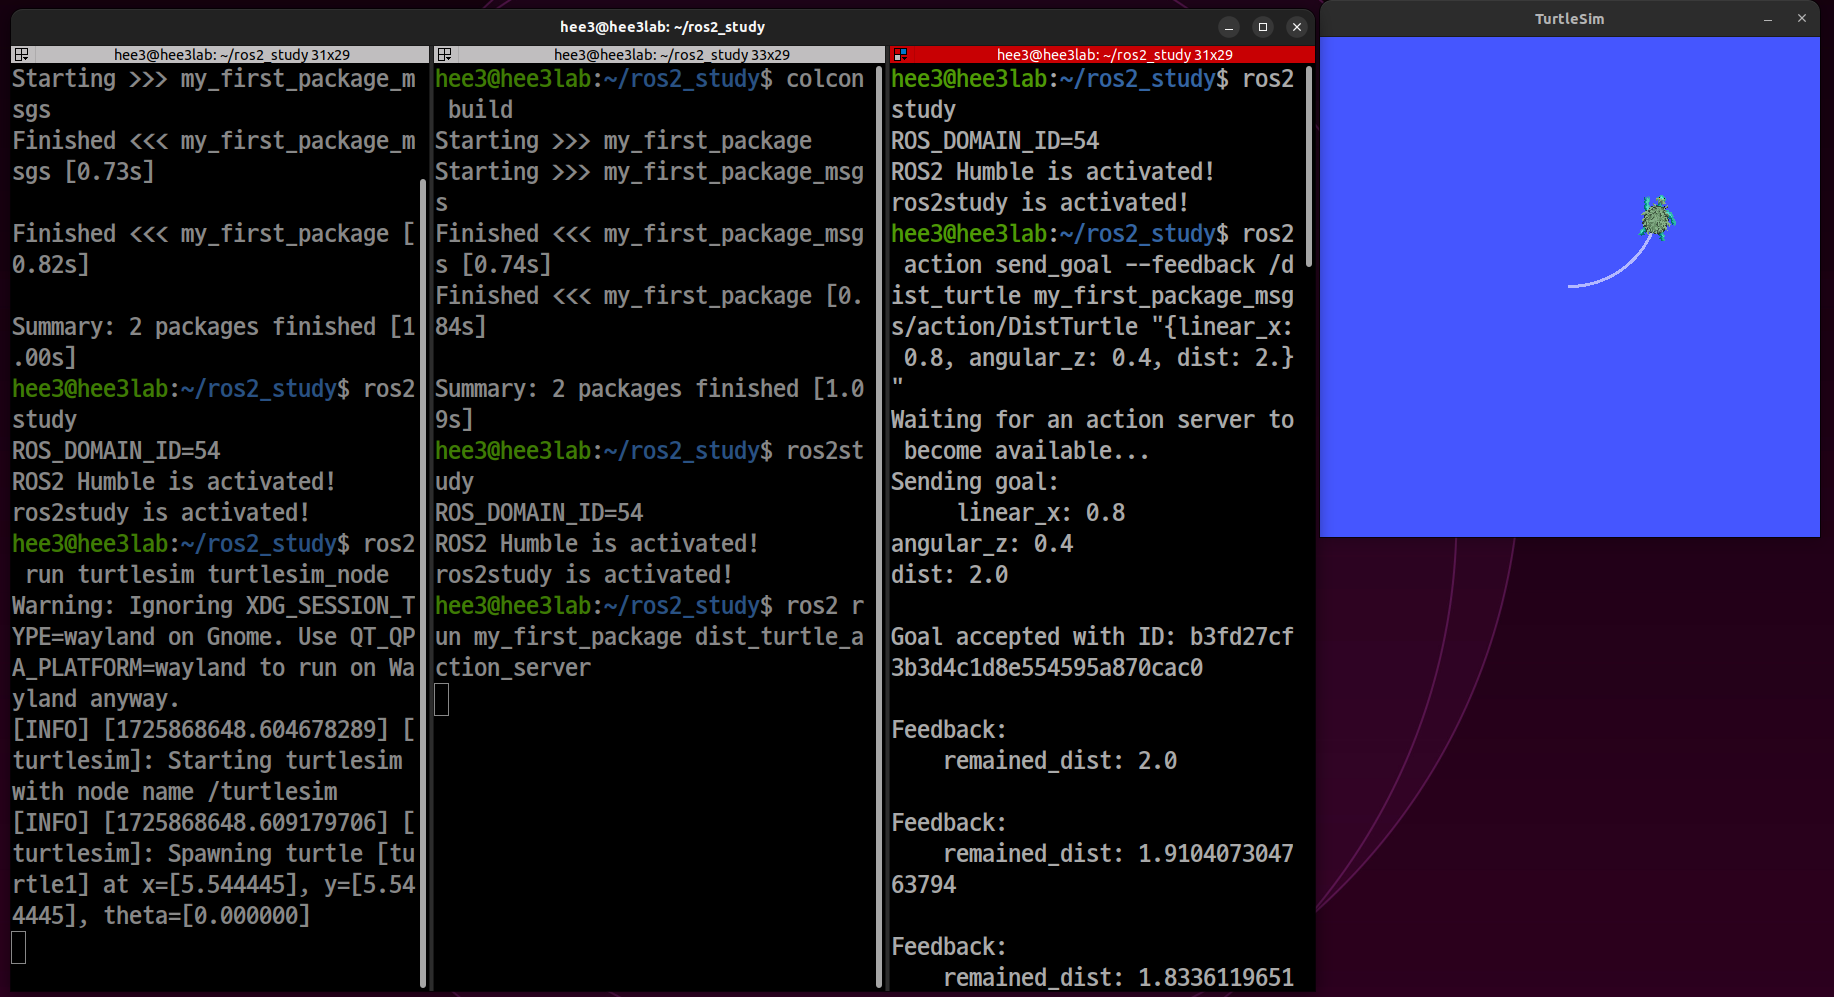Click 'ros2study is activated!' in middle terminal
Screen dimensions: 1834x997
[584, 575]
